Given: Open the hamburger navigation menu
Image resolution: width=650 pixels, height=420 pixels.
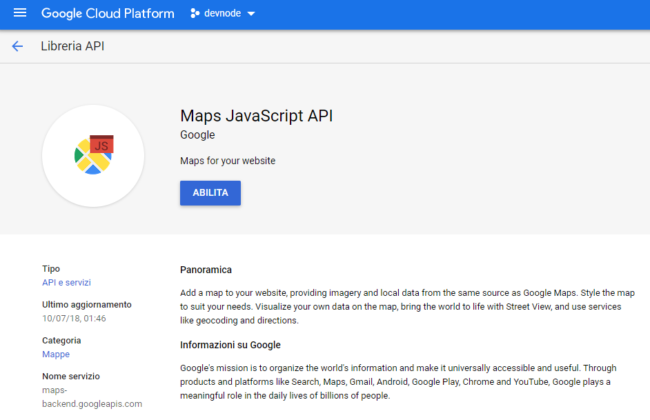Looking at the screenshot, I should pyautogui.click(x=19, y=13).
